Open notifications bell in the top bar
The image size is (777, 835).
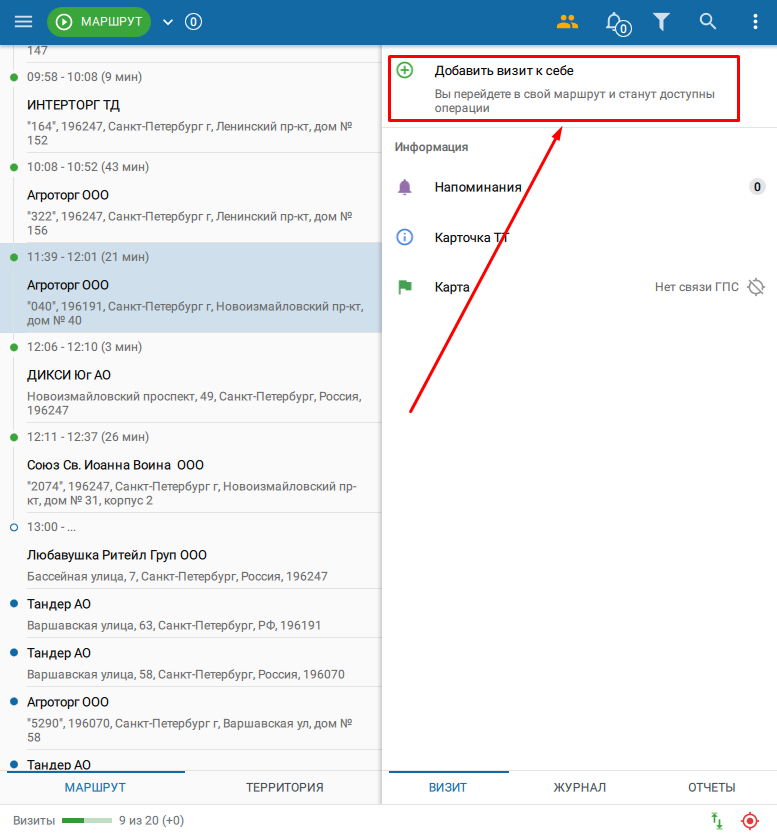point(617,23)
